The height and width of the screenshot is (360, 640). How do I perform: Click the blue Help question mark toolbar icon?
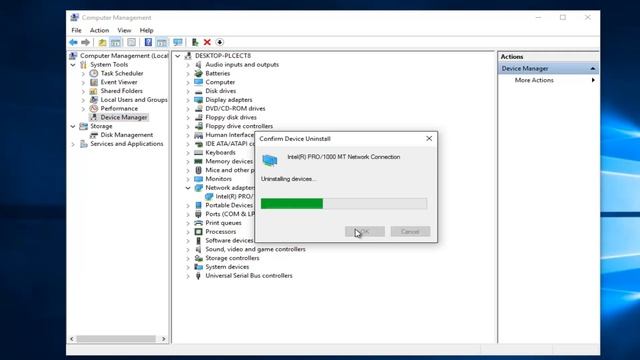148,42
